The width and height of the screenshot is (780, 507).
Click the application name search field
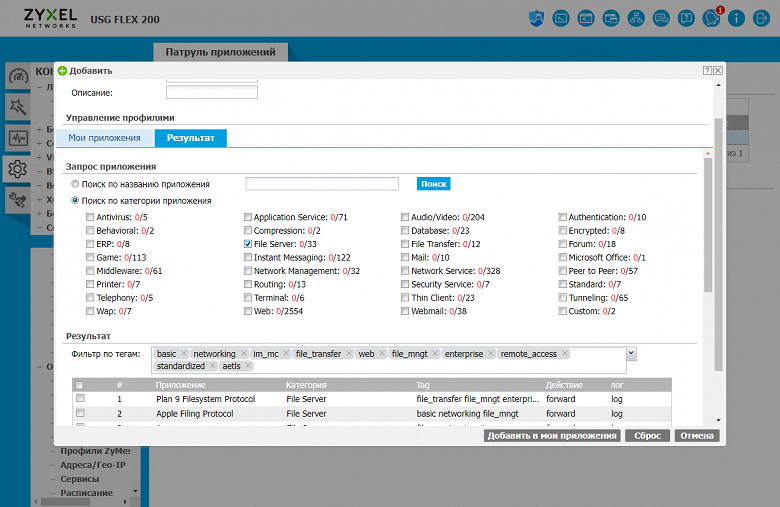[x=322, y=184]
